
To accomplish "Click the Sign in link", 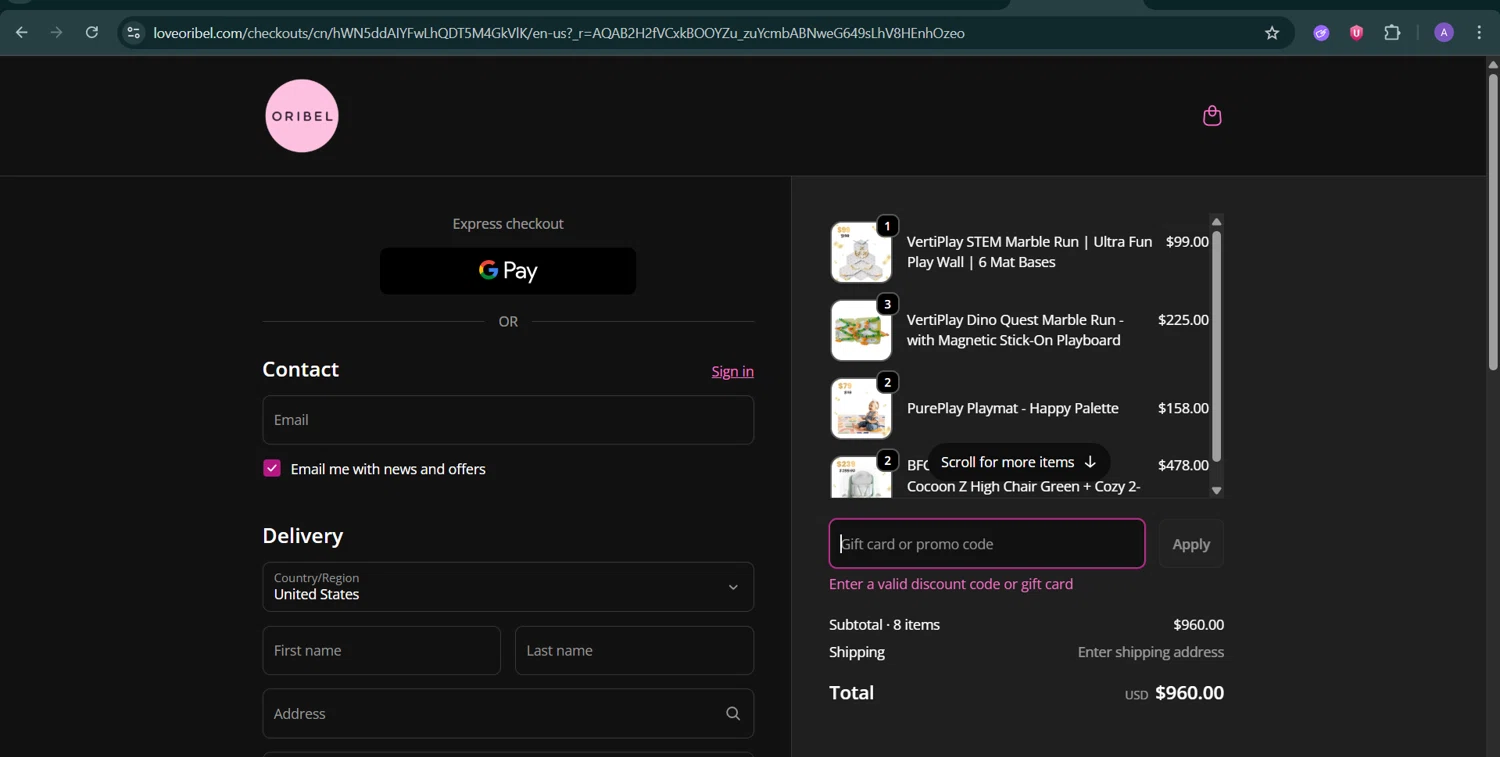I will (733, 371).
